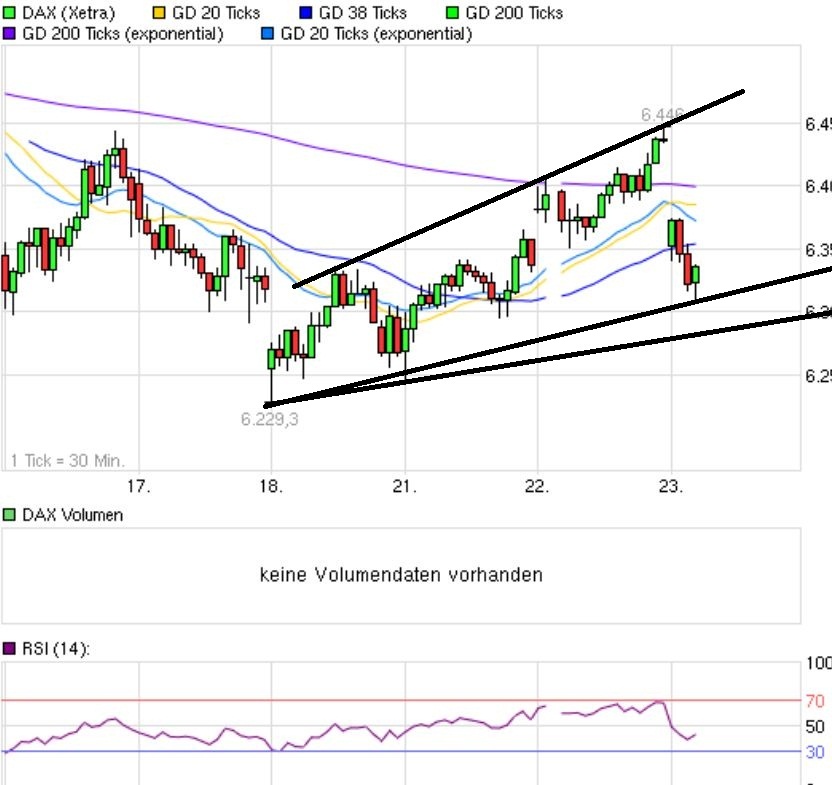Click the DAX Volumen legend square
This screenshot has height=785, width=832.
pos(8,514)
